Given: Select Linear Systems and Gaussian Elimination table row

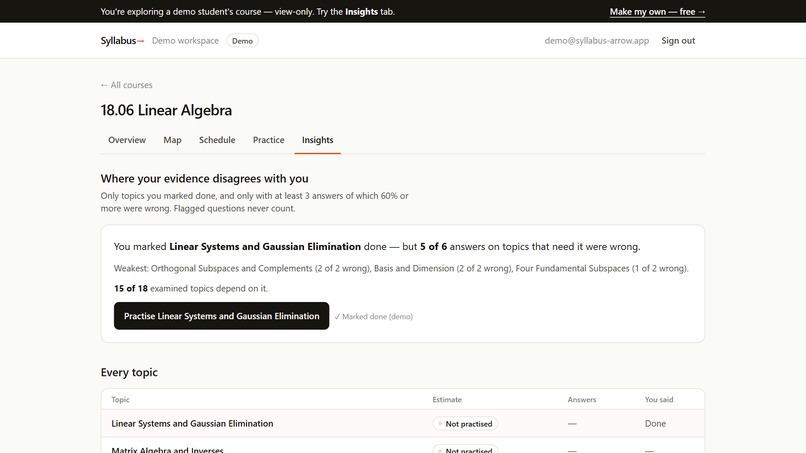Looking at the screenshot, I should coord(403,424).
